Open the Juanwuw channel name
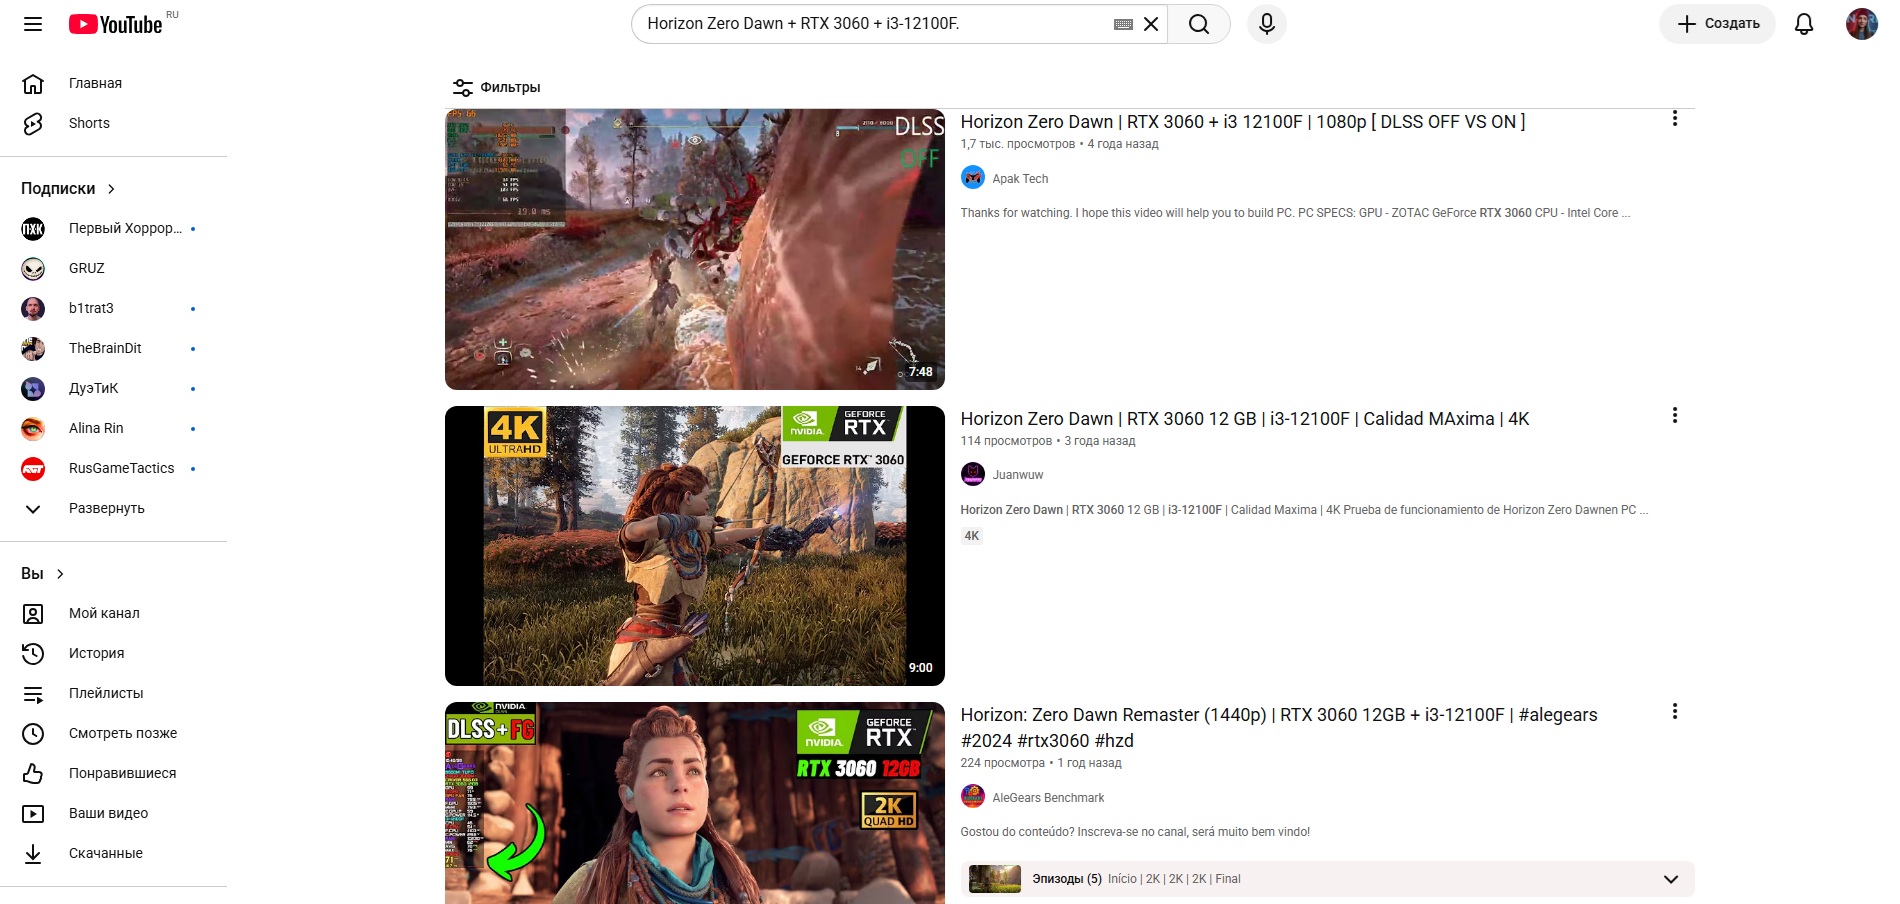The image size is (1900, 904). coord(1017,475)
